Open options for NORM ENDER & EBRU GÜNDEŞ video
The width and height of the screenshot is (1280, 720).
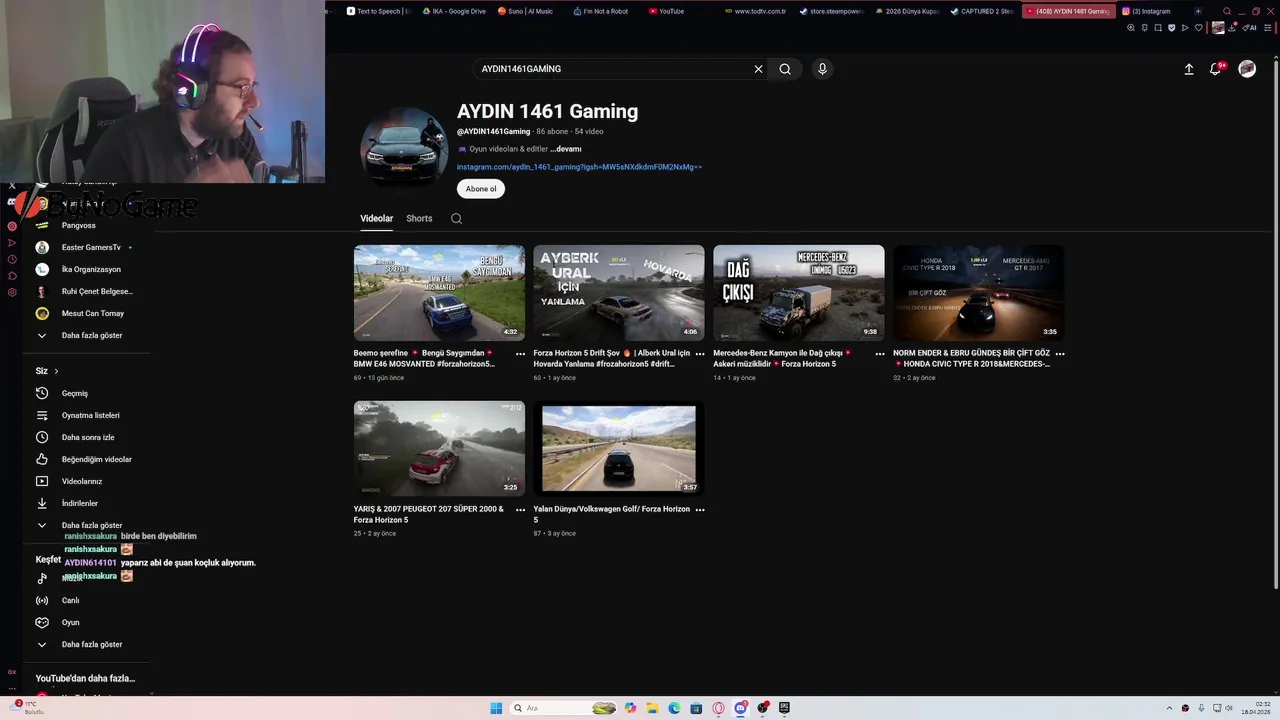click(1060, 354)
